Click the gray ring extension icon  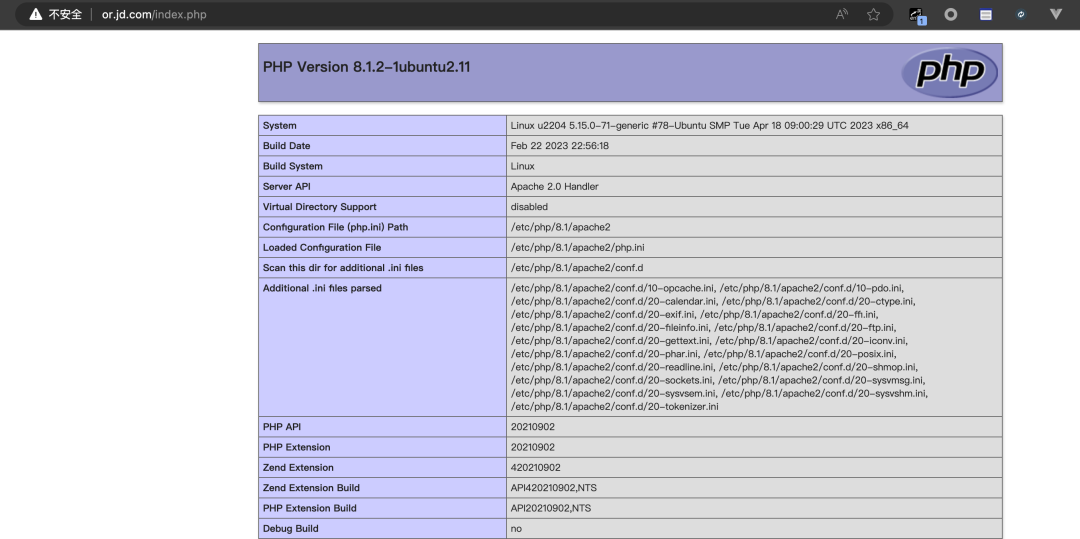(951, 14)
